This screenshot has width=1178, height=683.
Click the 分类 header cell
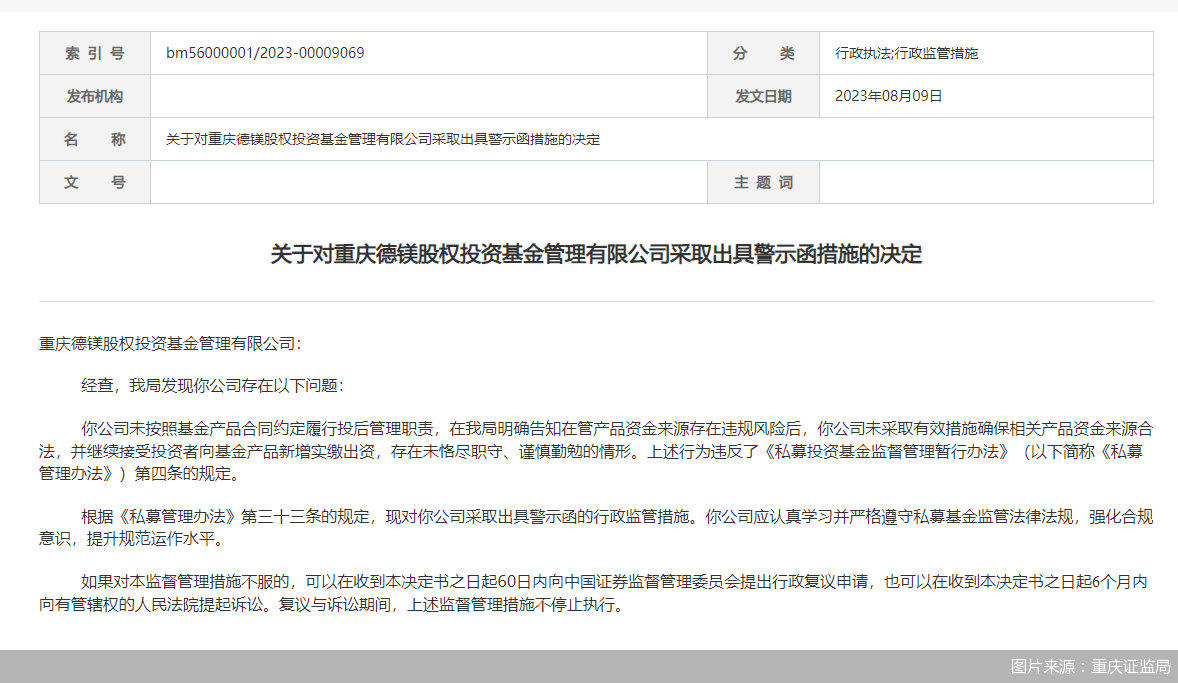coord(763,53)
